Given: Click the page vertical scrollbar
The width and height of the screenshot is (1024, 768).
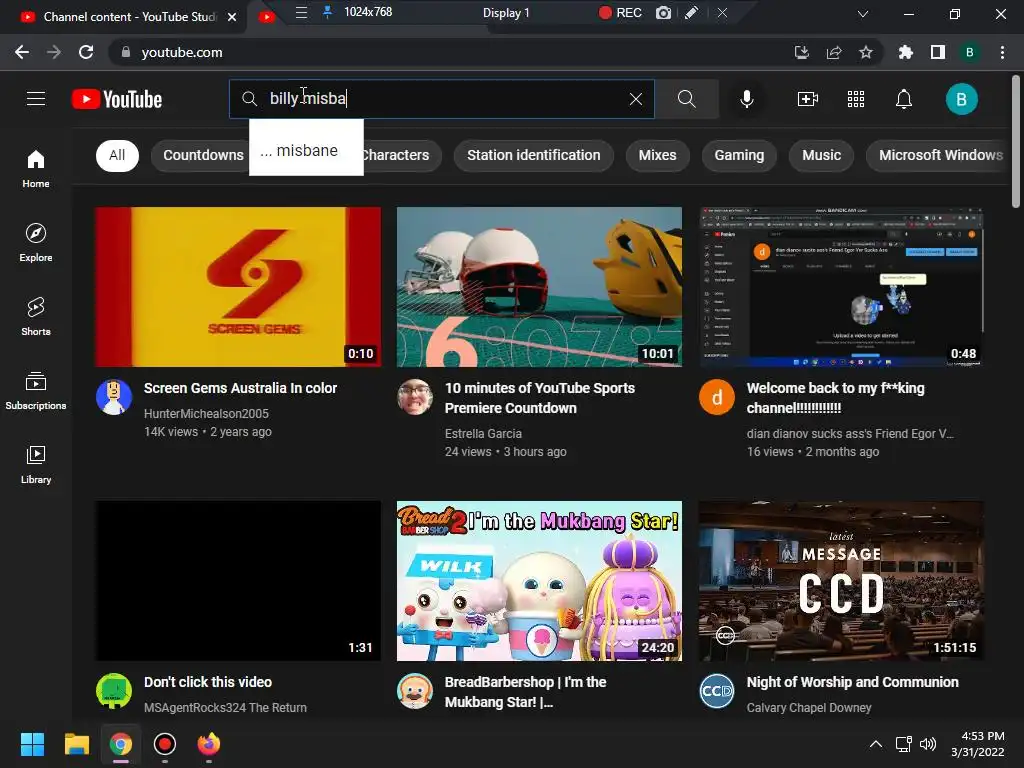Looking at the screenshot, I should pyautogui.click(x=1016, y=142).
